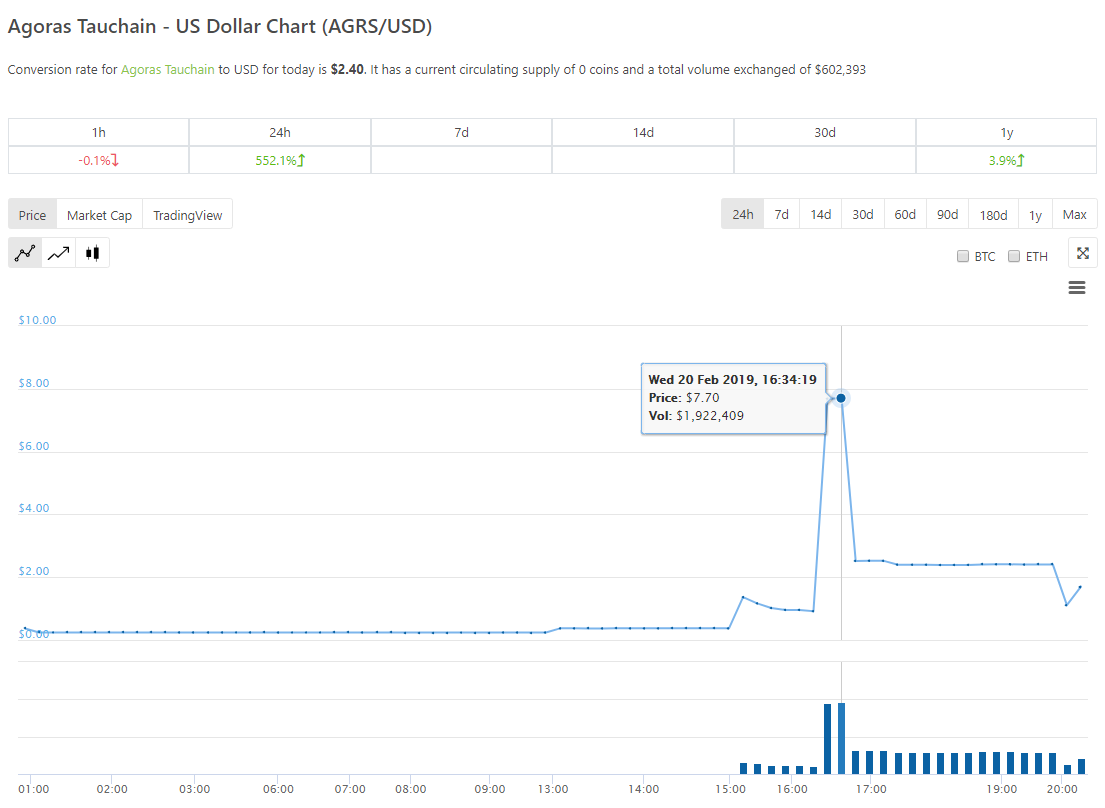Click the 3.9% one-year change value
This screenshot has width=1105, height=808.
(x=1006, y=161)
